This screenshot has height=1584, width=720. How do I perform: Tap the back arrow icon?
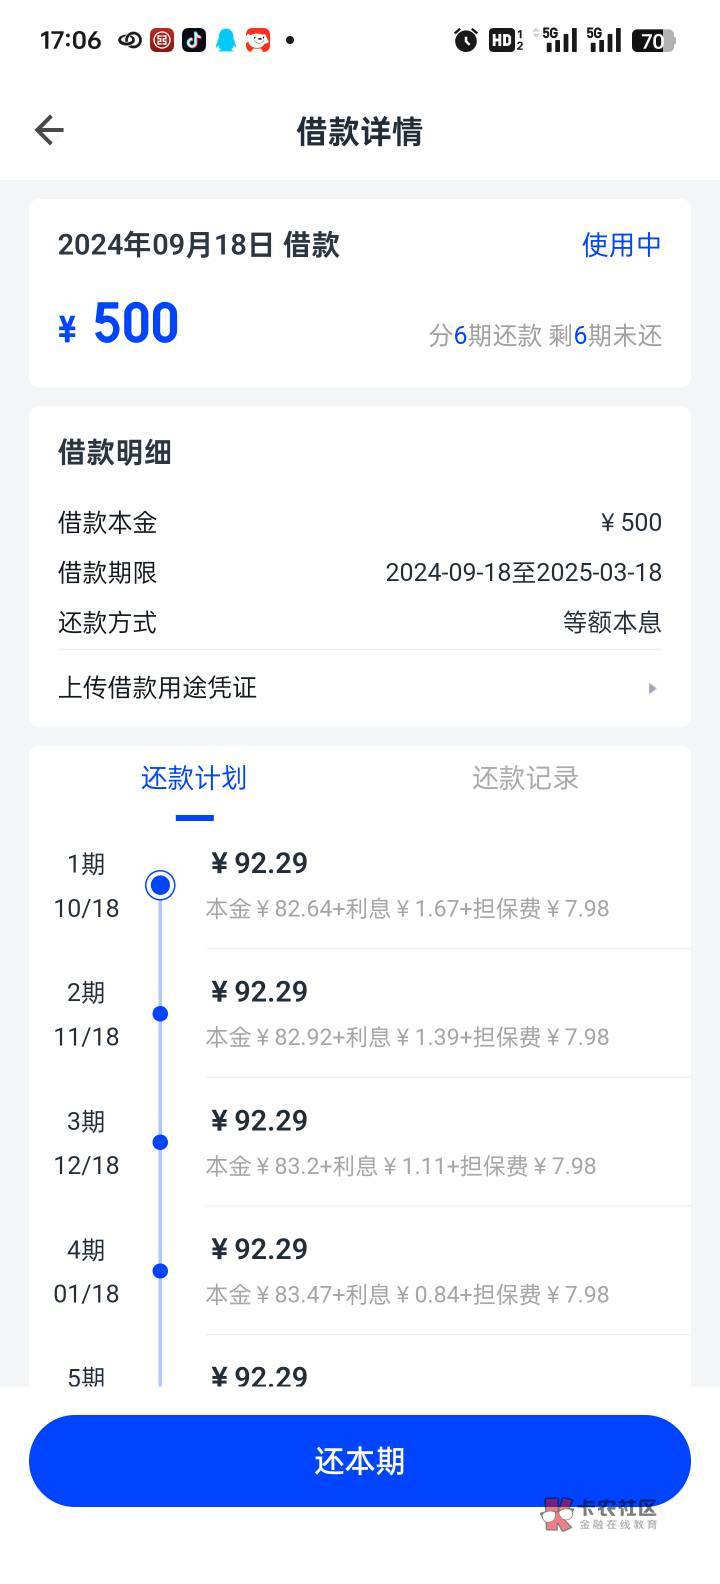coord(49,130)
